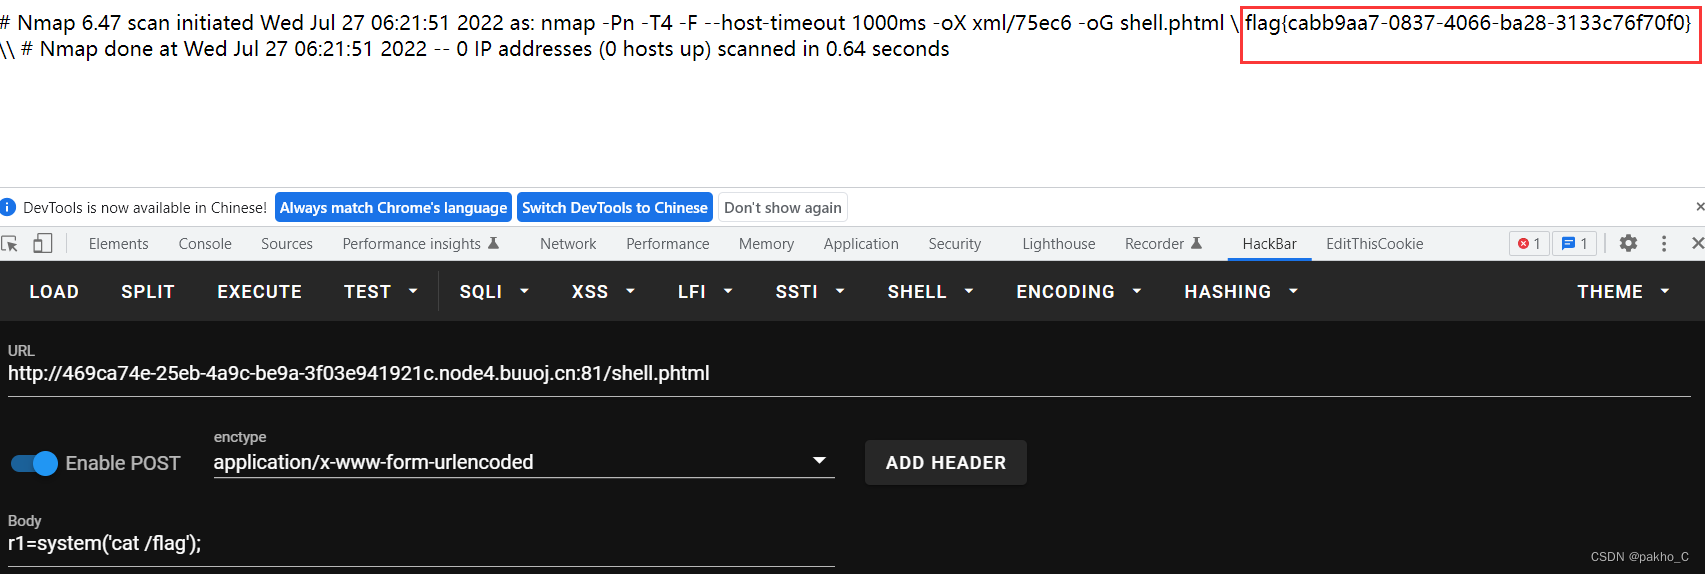1705x574 pixels.
Task: Open the DevTools three-dot menu
Action: (x=1664, y=243)
